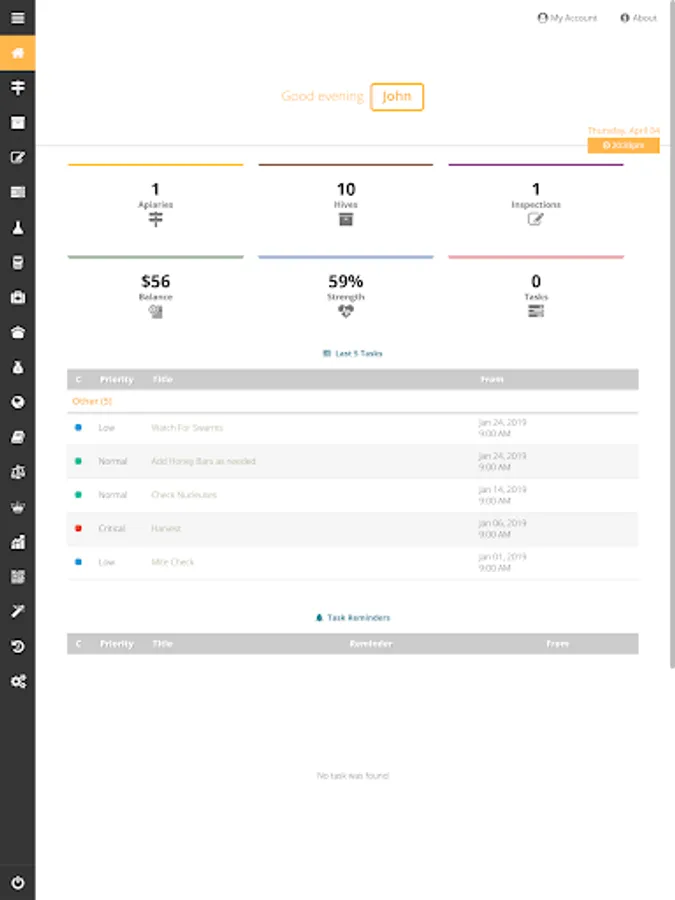Sort Task Reminders by Reminder column
This screenshot has width=675, height=900.
pos(371,644)
